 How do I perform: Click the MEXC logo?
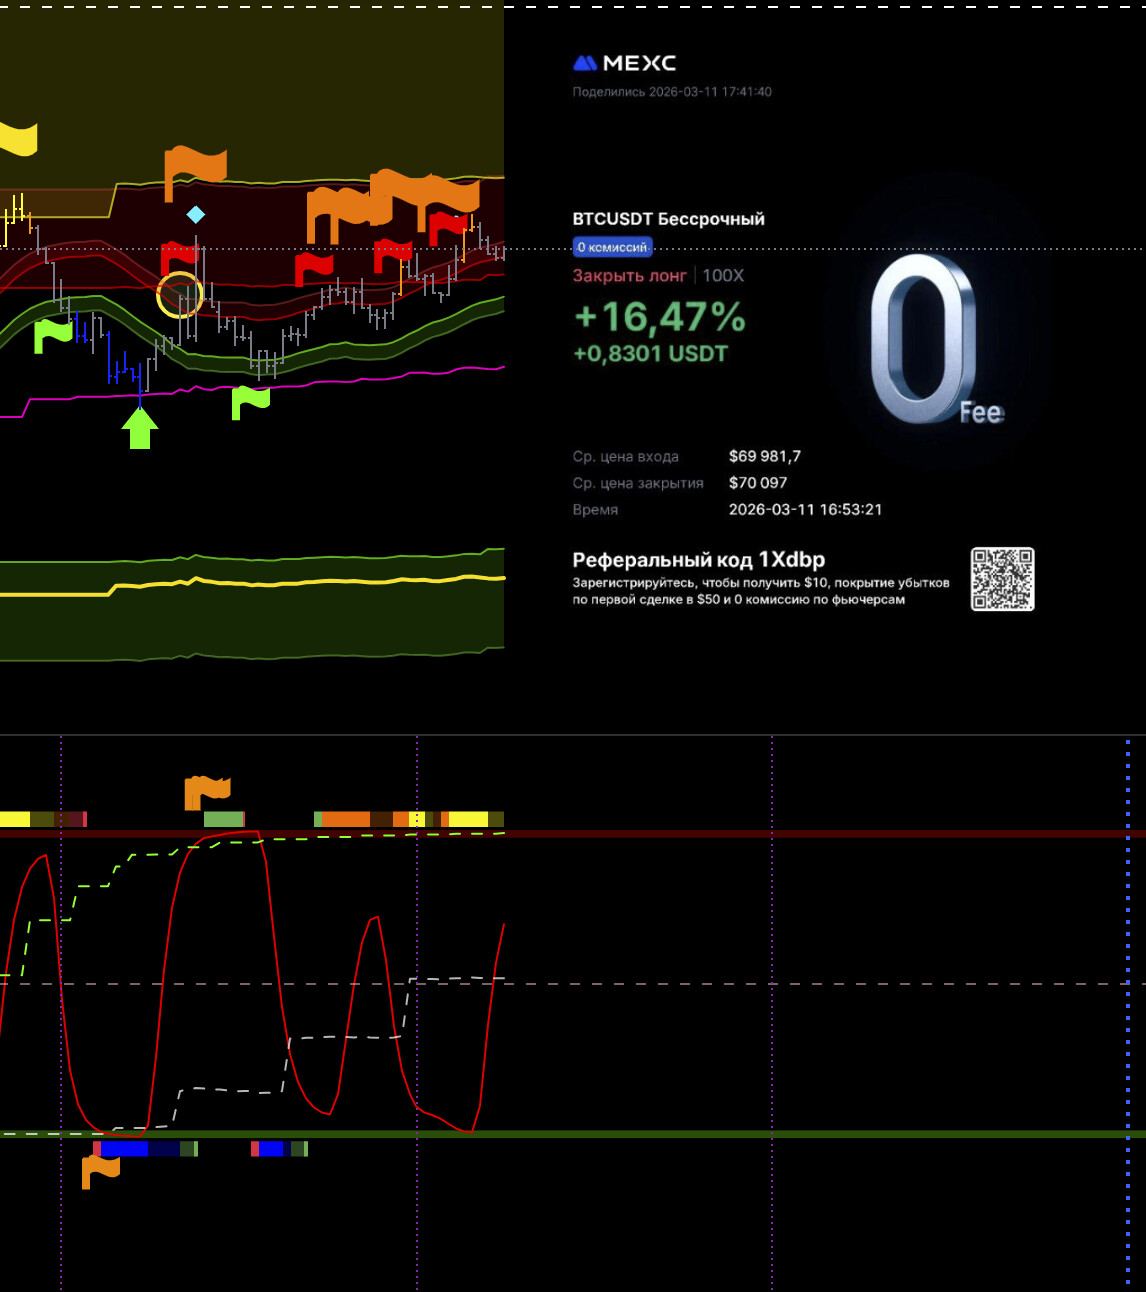click(624, 63)
